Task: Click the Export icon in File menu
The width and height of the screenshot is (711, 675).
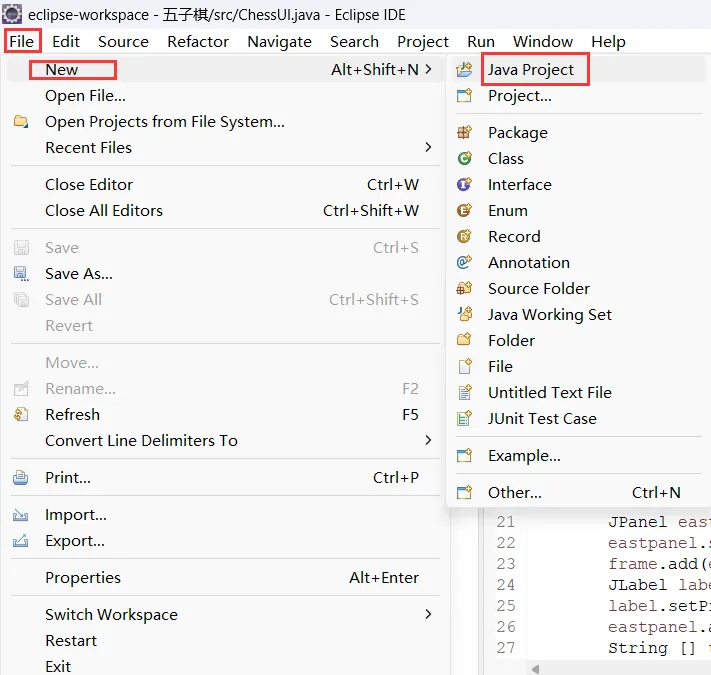Action: pyautogui.click(x=21, y=540)
